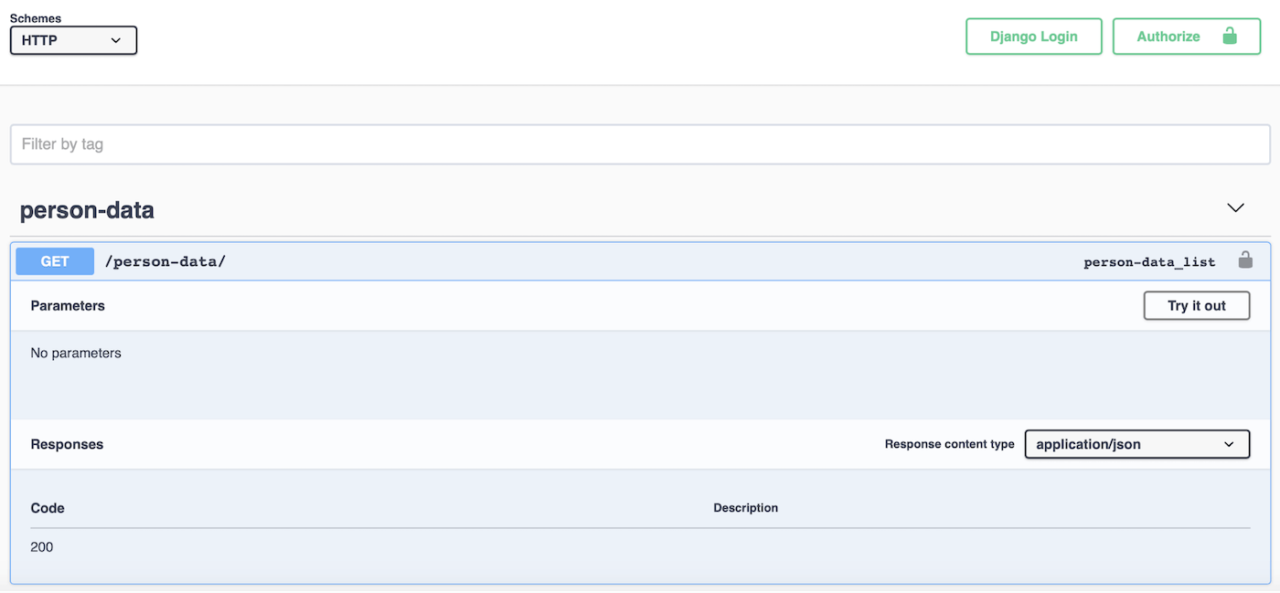Click the 200 response code row

pyautogui.click(x=41, y=547)
